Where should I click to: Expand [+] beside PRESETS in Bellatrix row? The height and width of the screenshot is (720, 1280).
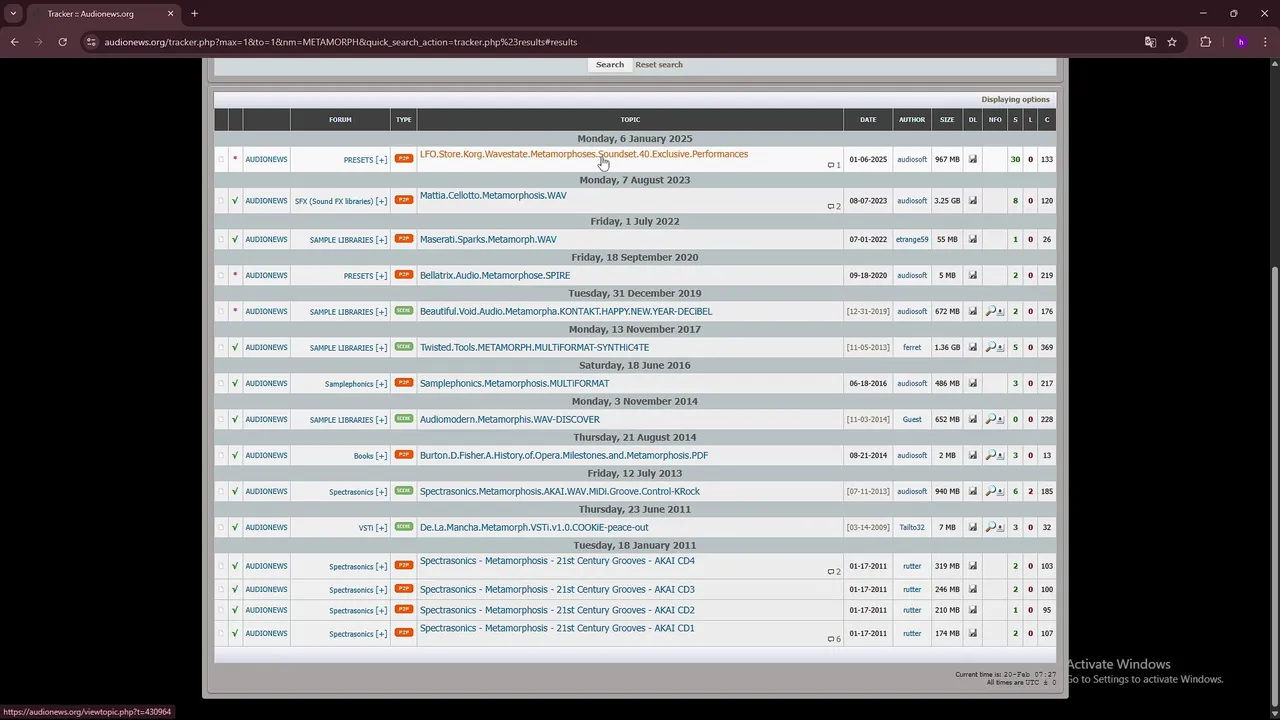[381, 276]
